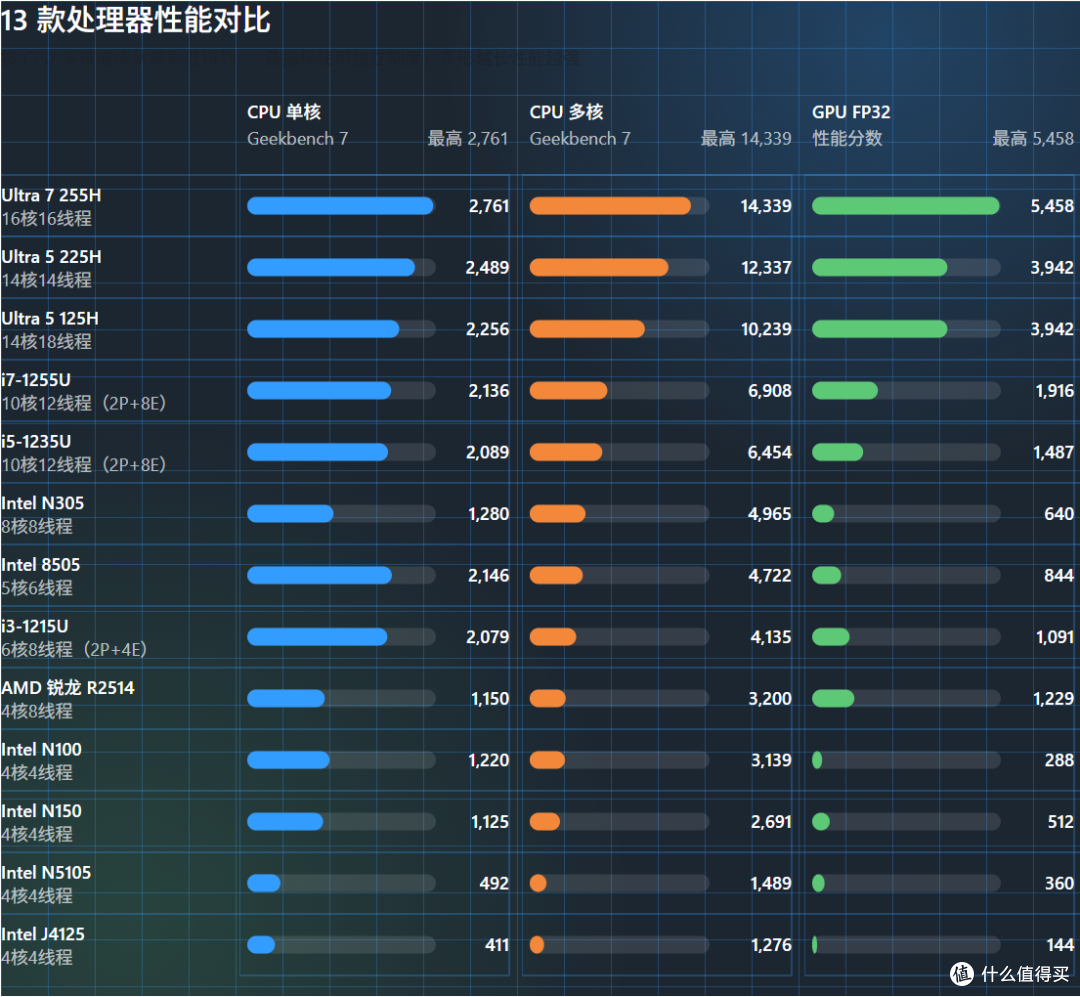1080x997 pixels.
Task: Click the GPU score 1,487
Action: click(x=1053, y=453)
